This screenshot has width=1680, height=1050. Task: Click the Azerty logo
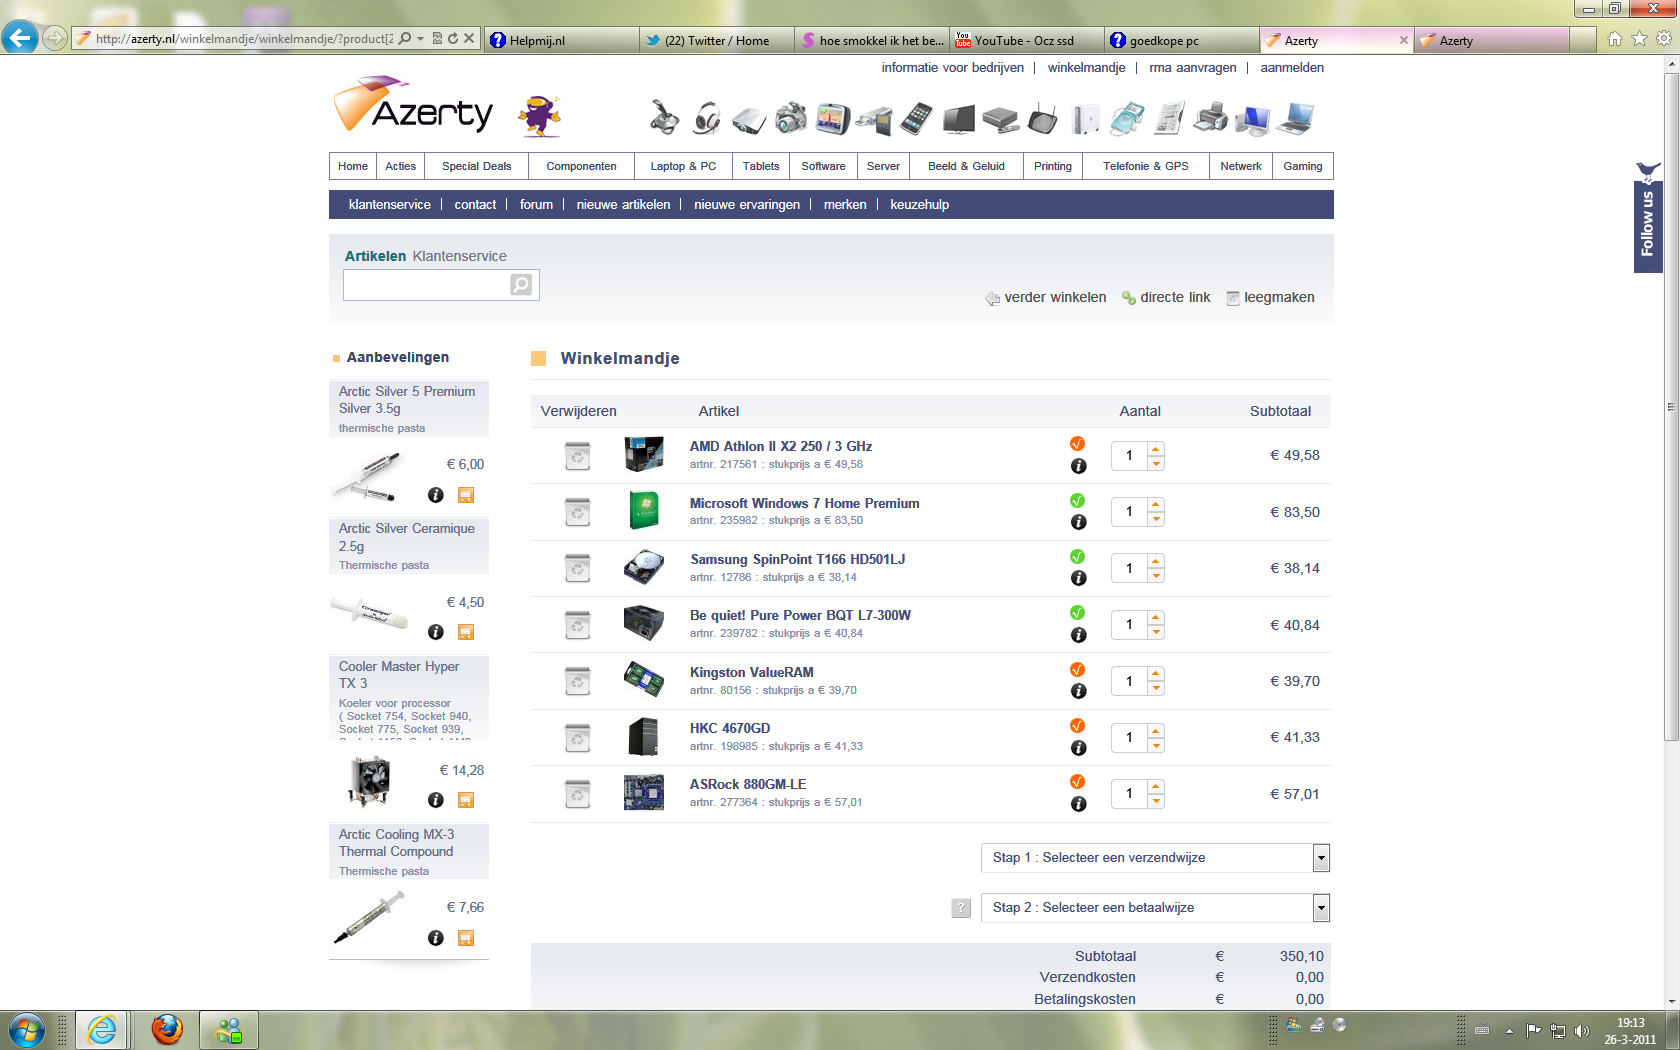413,106
